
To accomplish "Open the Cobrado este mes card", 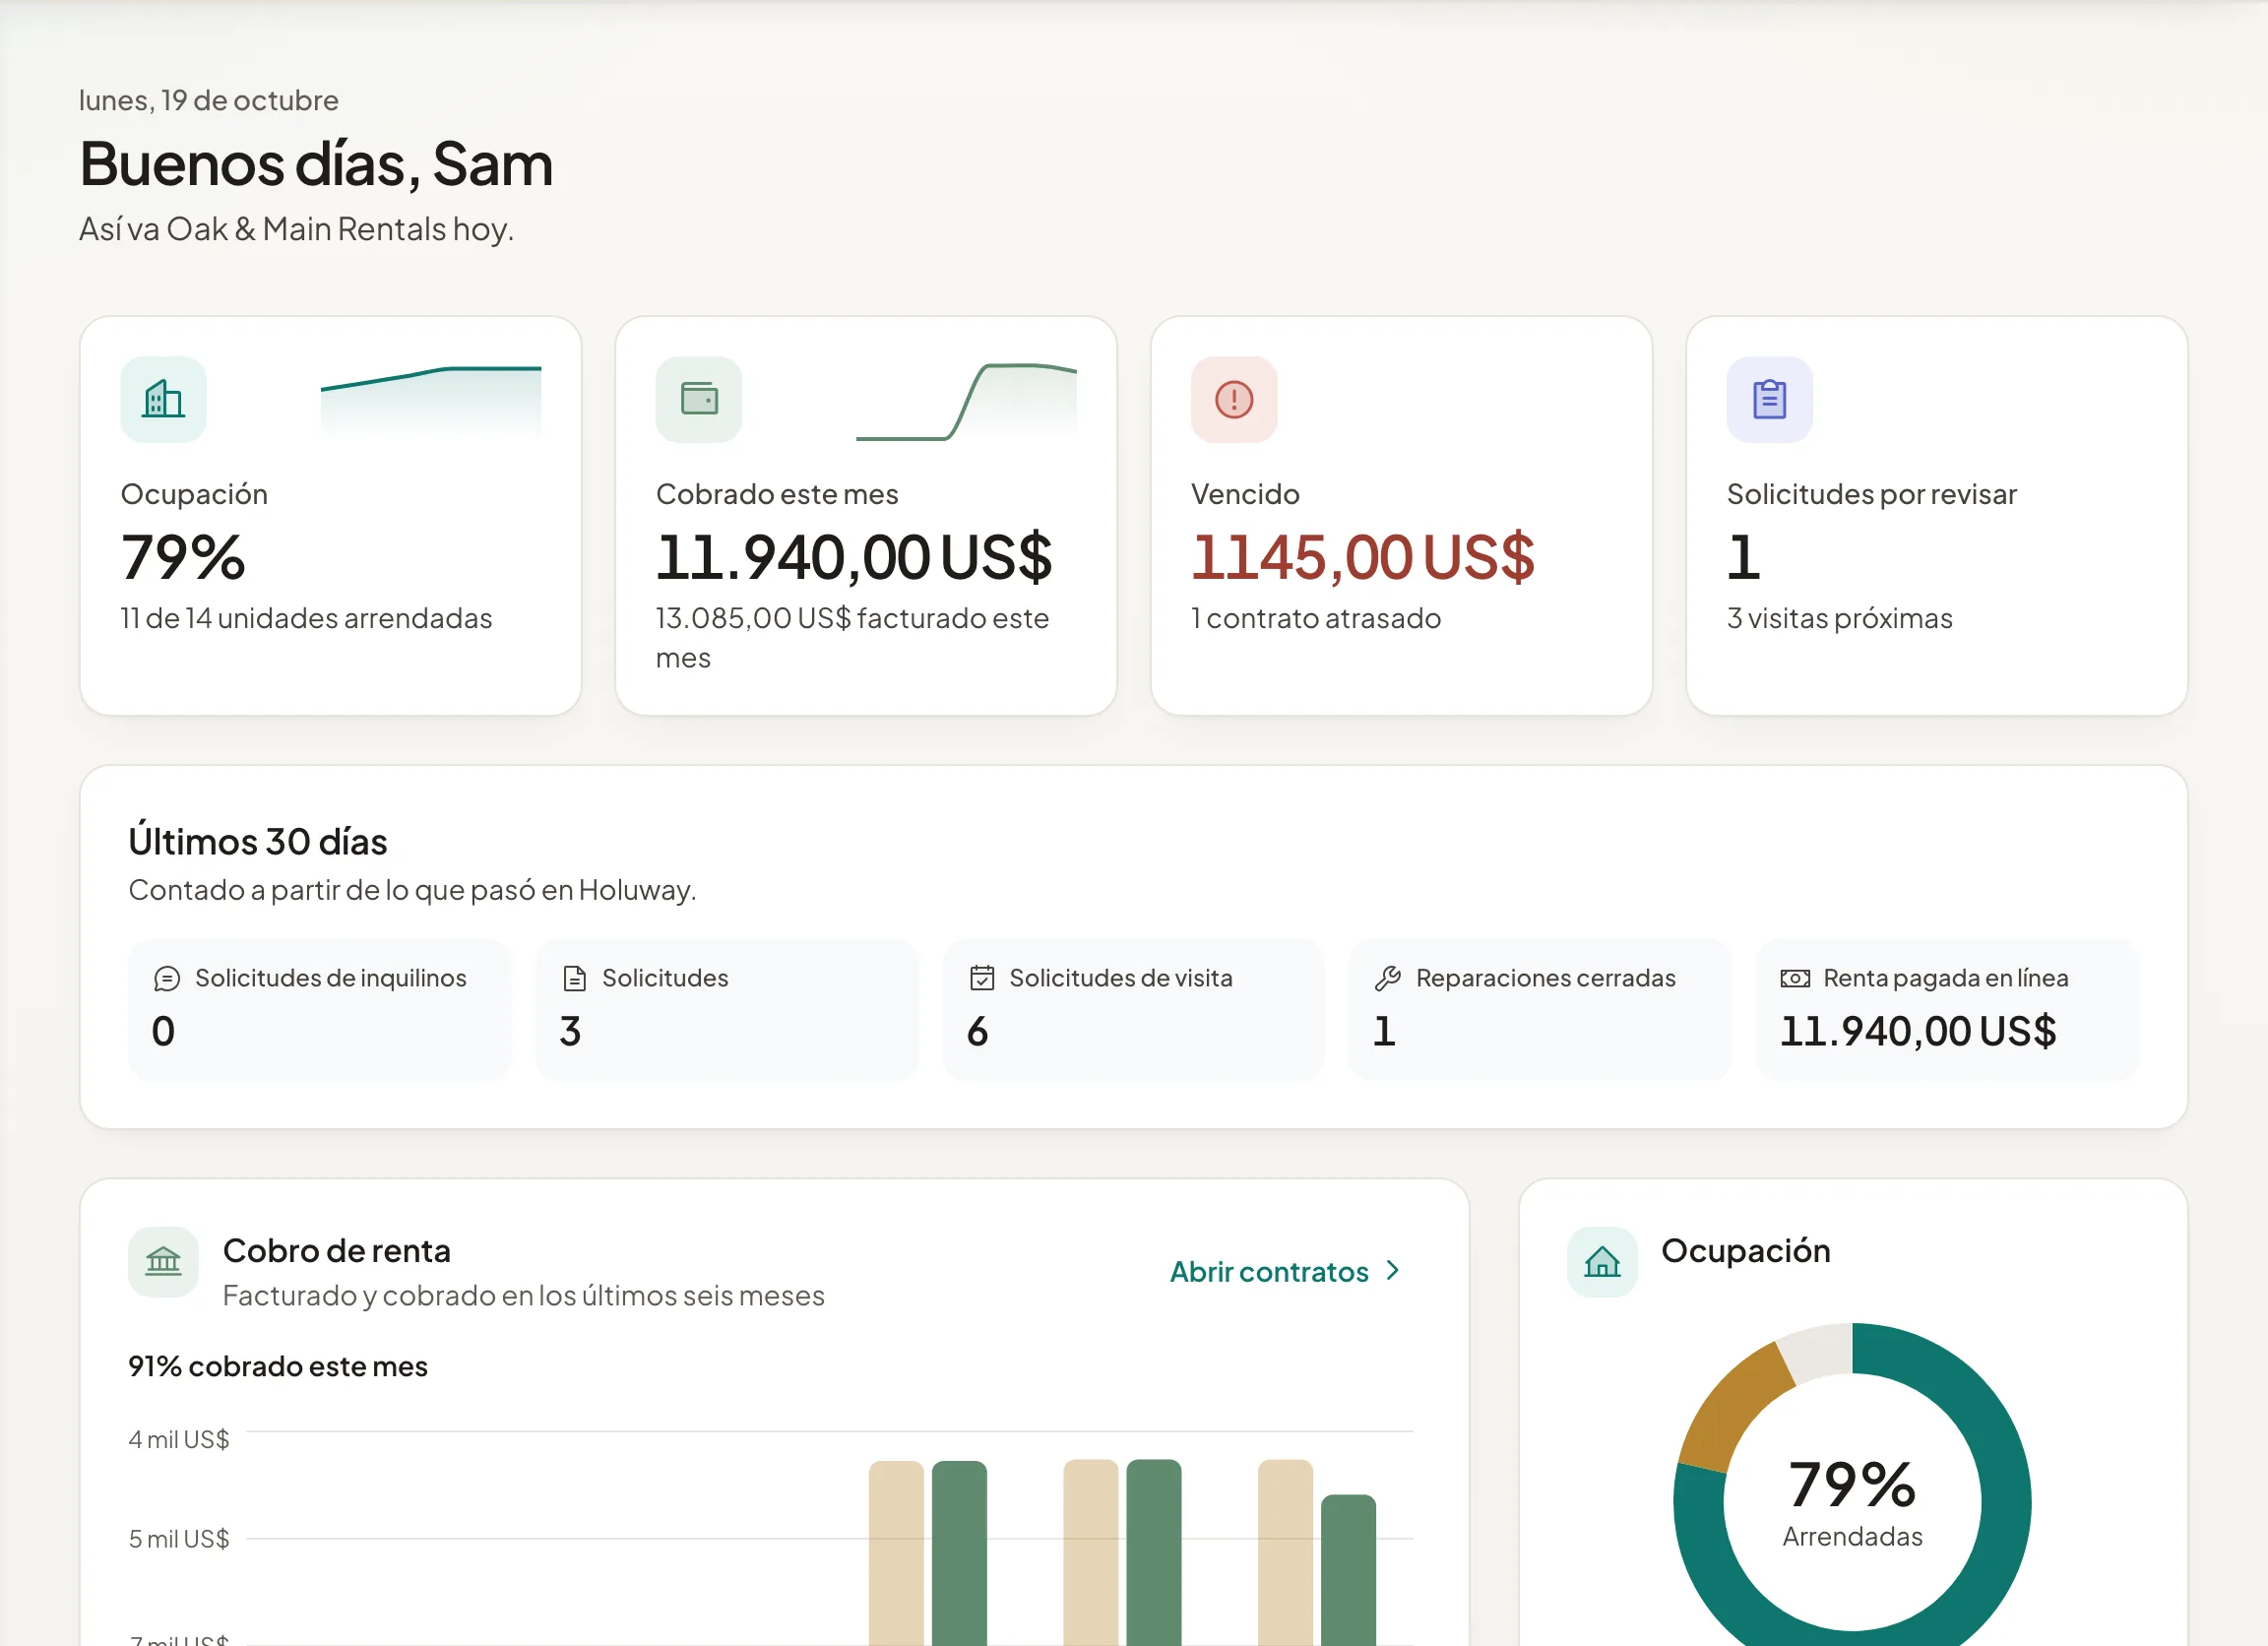I will 866,516.
